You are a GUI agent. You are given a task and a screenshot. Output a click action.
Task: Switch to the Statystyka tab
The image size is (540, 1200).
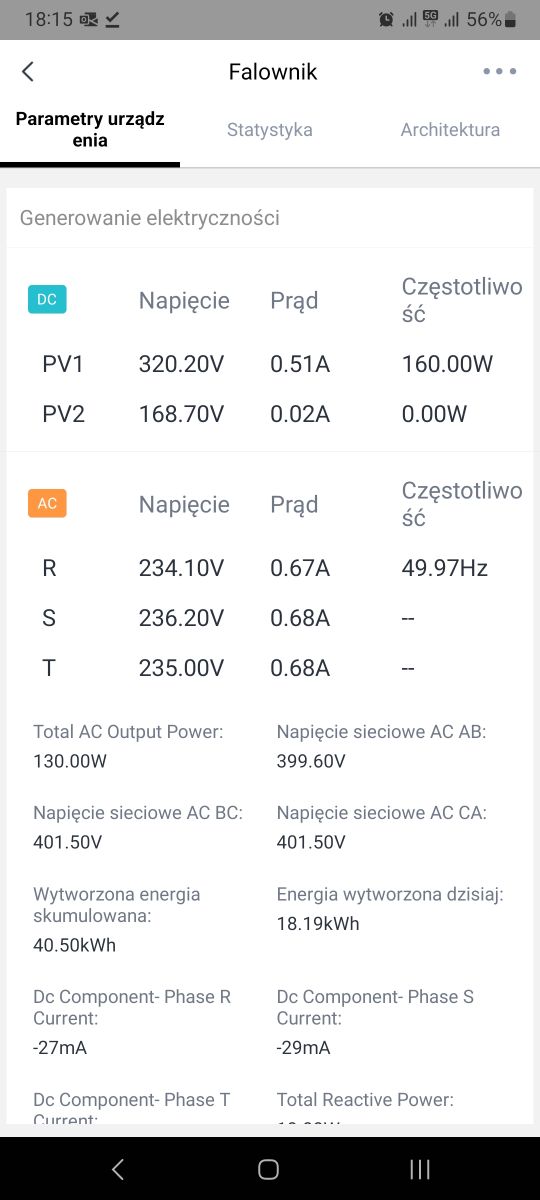pos(270,130)
